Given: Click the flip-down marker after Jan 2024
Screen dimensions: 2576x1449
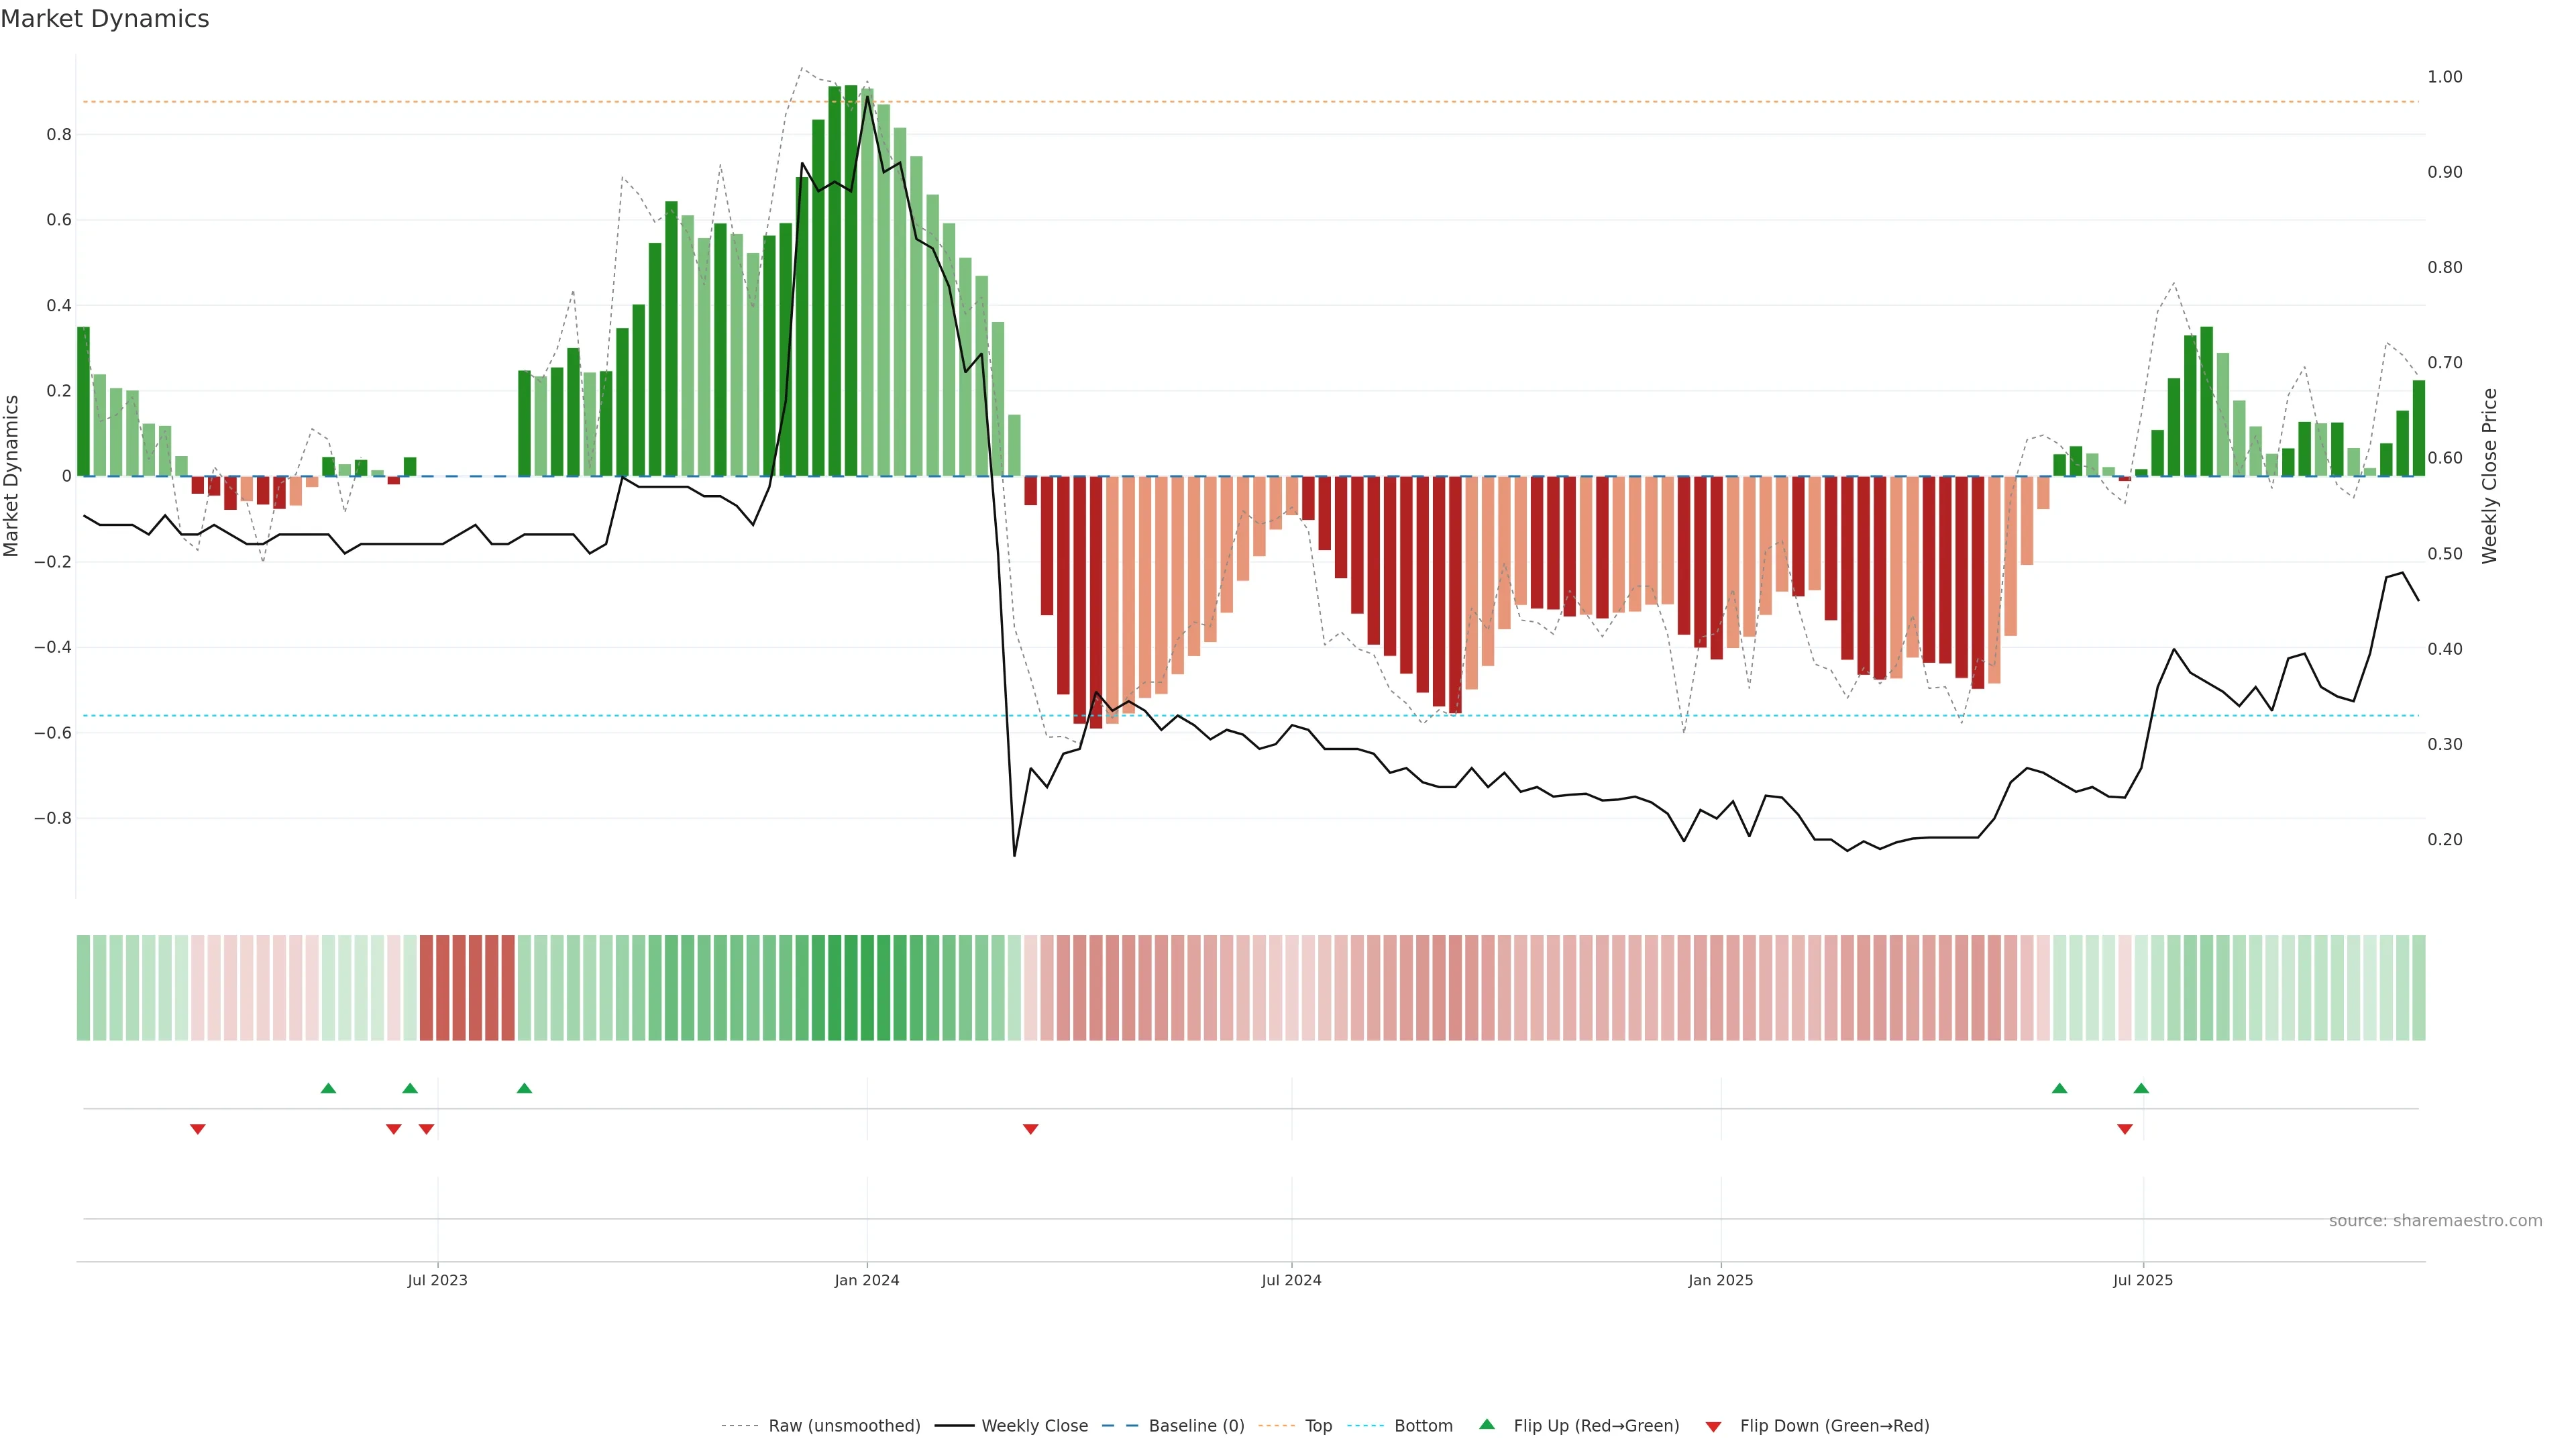Looking at the screenshot, I should (x=1031, y=1129).
